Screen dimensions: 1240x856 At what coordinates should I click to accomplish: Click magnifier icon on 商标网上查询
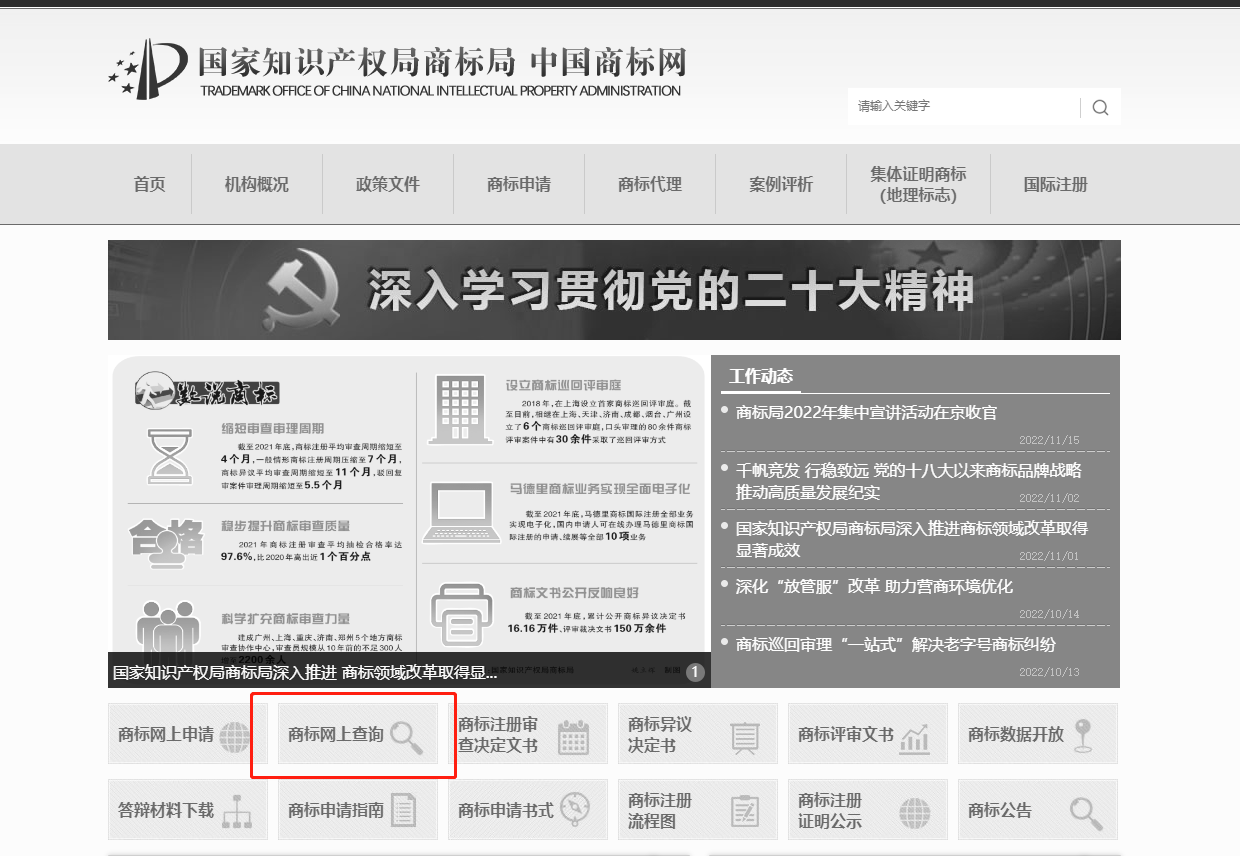[x=406, y=737]
